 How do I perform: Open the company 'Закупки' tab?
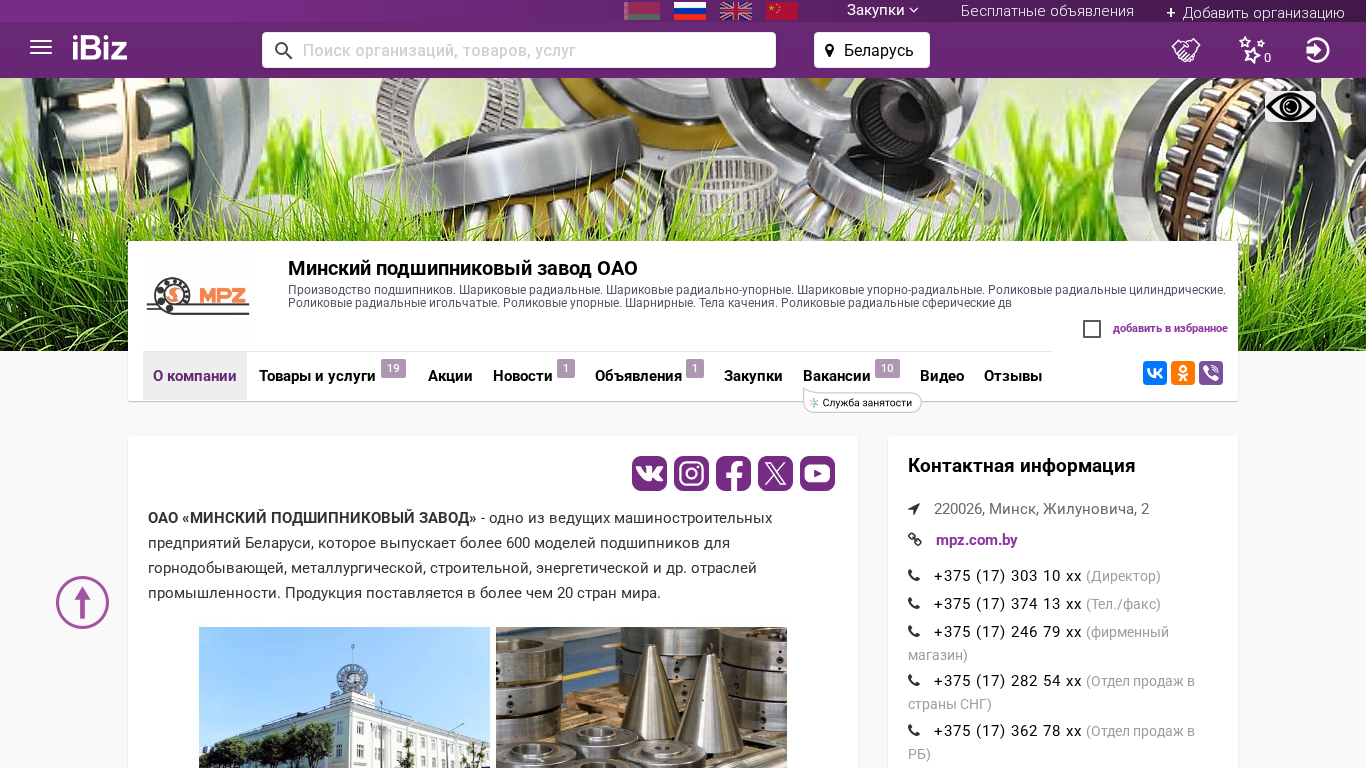pyautogui.click(x=753, y=376)
